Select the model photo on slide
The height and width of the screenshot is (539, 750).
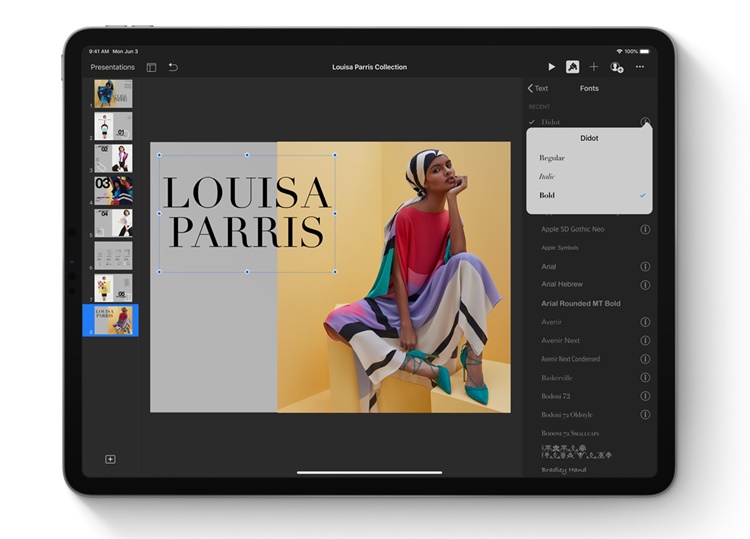tap(394, 277)
